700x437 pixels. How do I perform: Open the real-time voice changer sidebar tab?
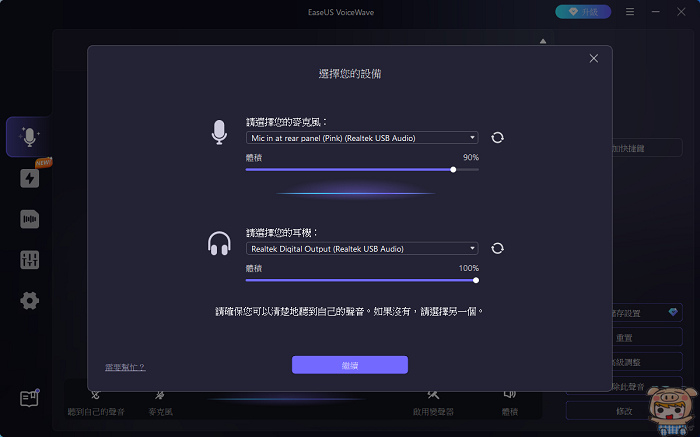pos(29,137)
